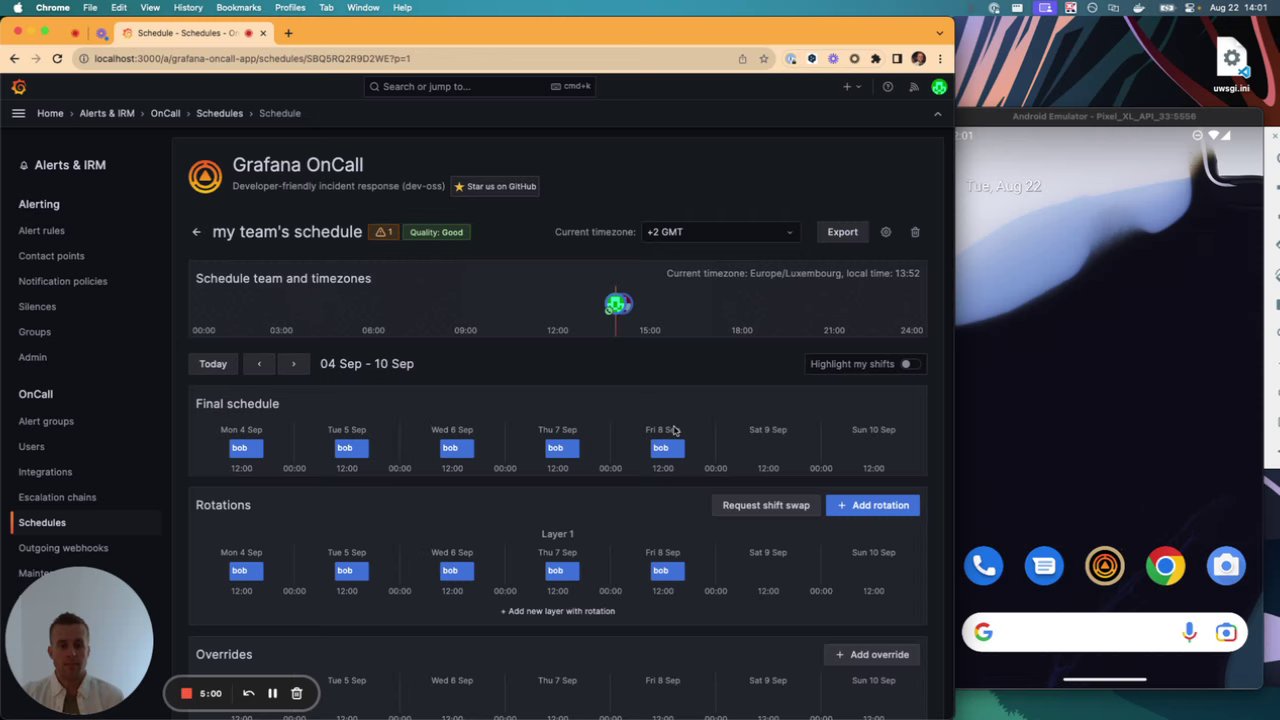Show the next week
The height and width of the screenshot is (720, 1280).
293,364
